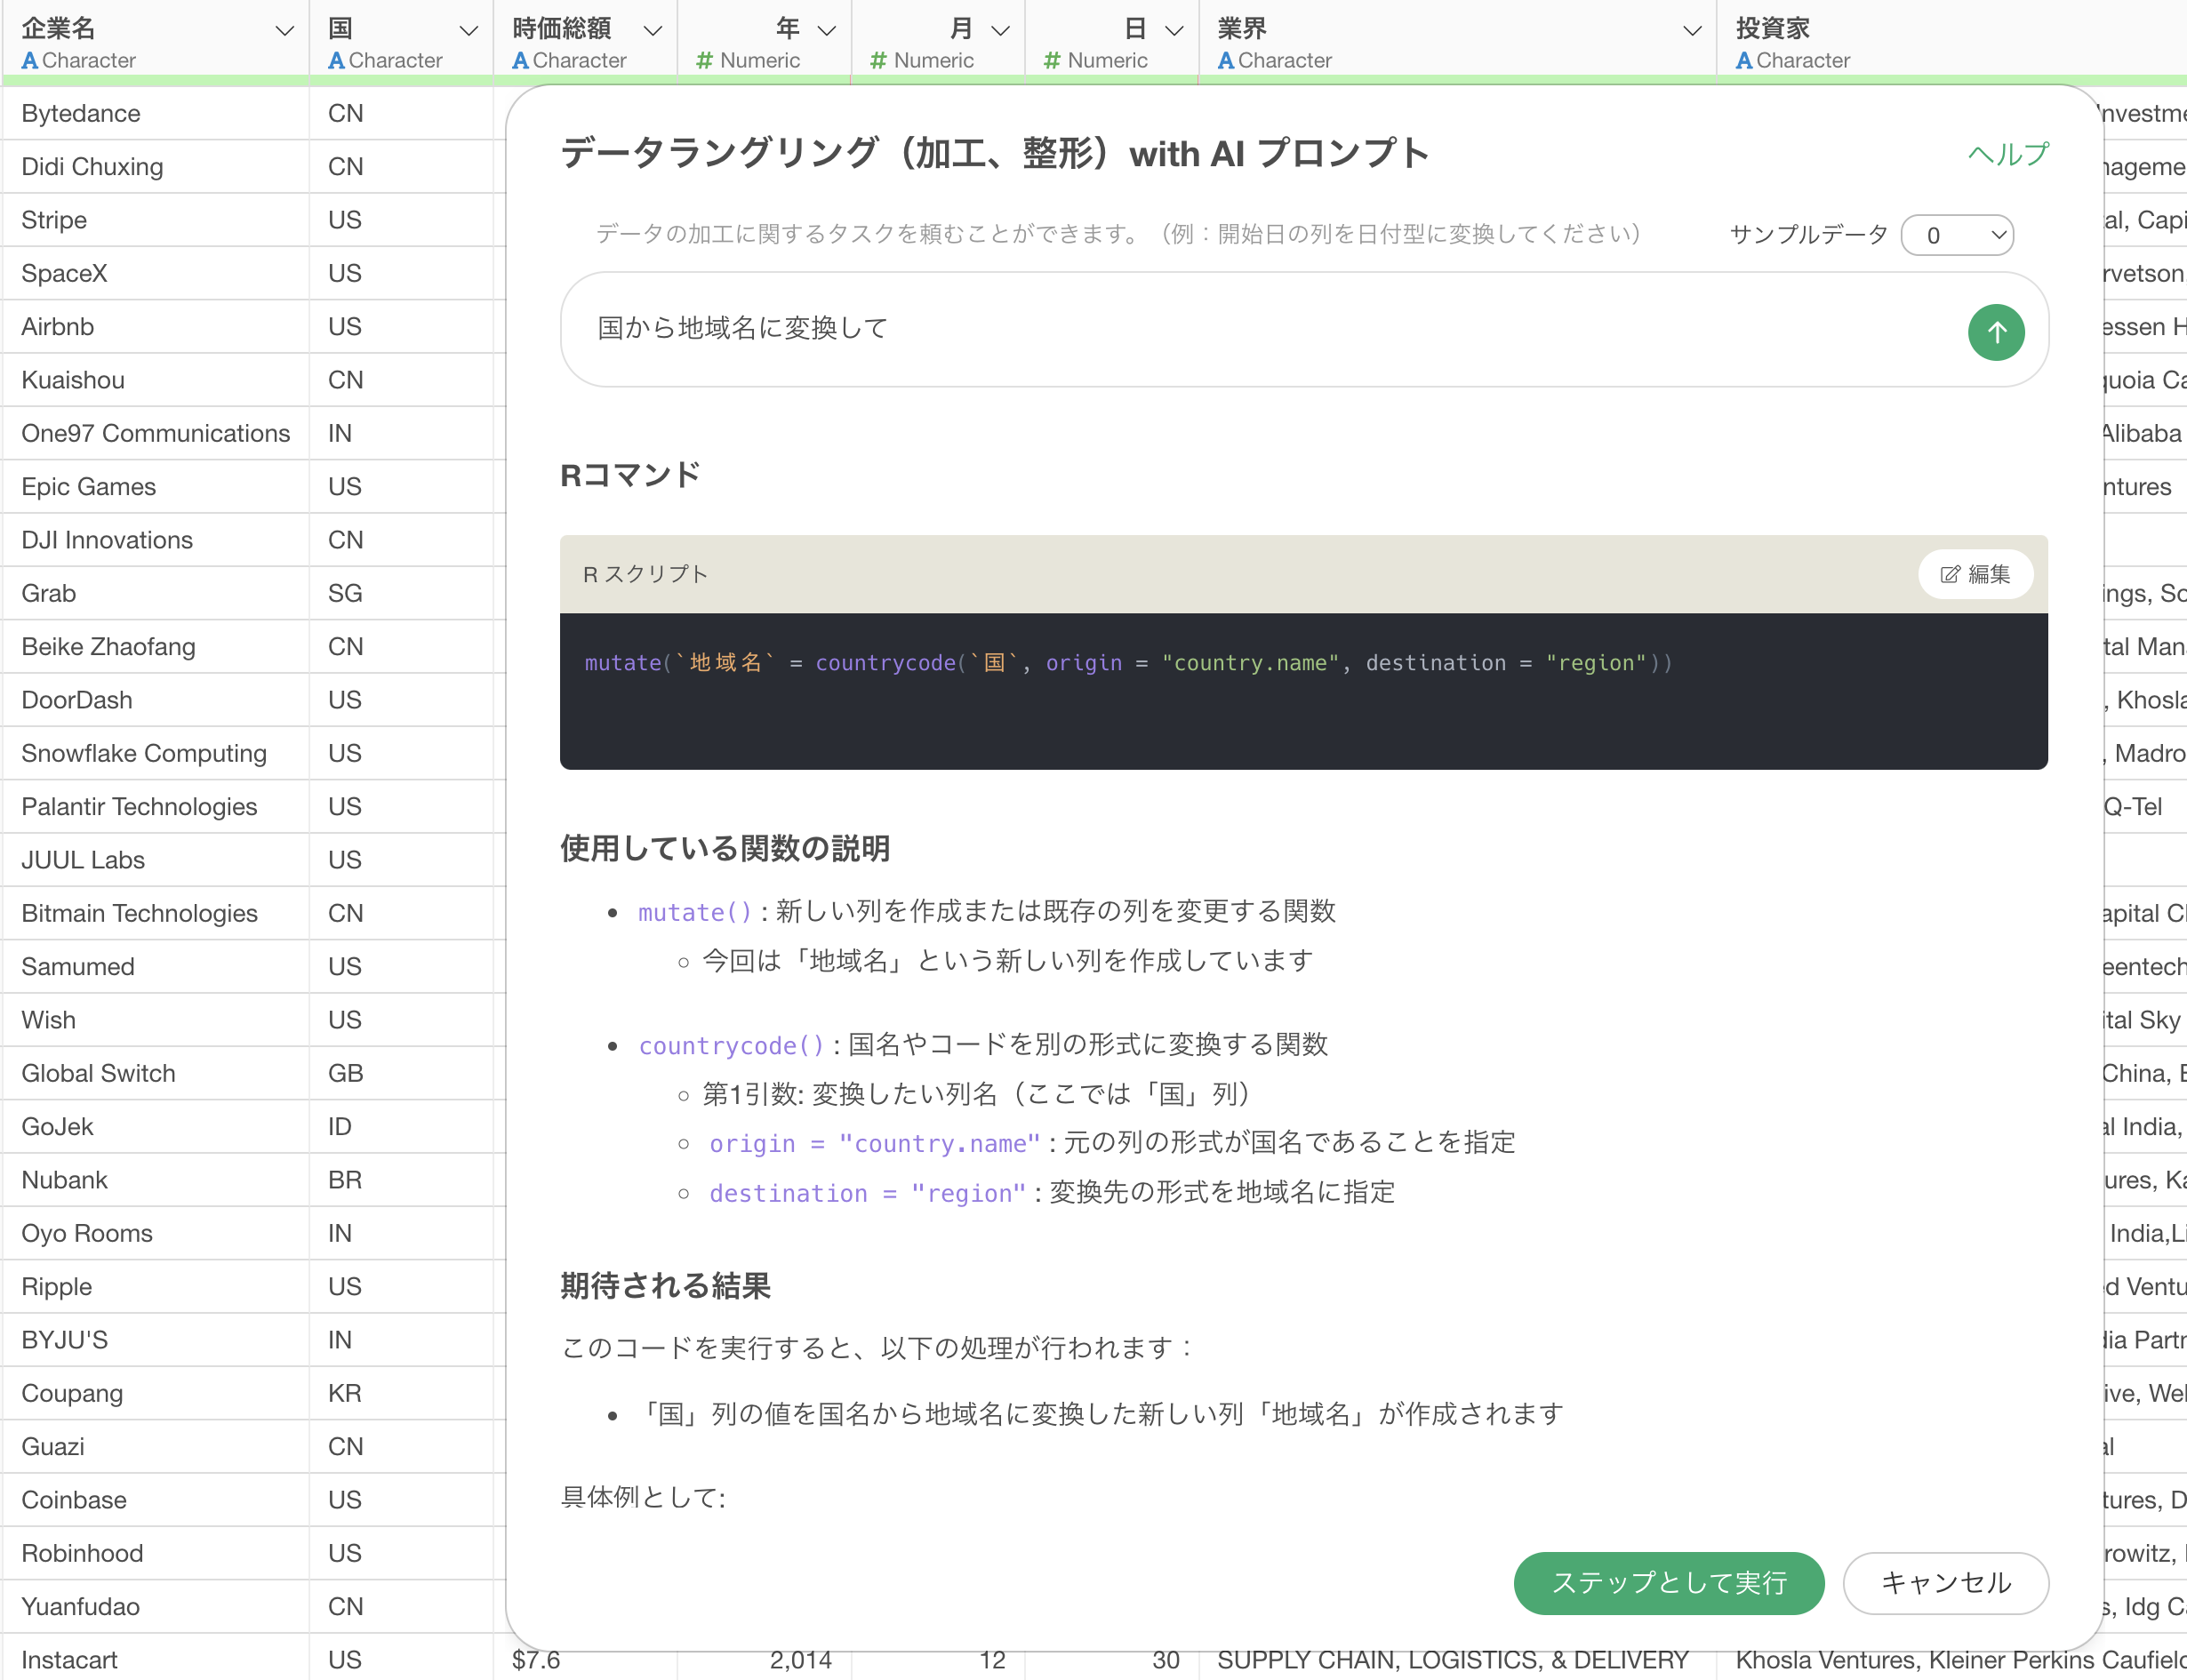
Task: Select the Palantir Technologies cell
Action: [155, 807]
